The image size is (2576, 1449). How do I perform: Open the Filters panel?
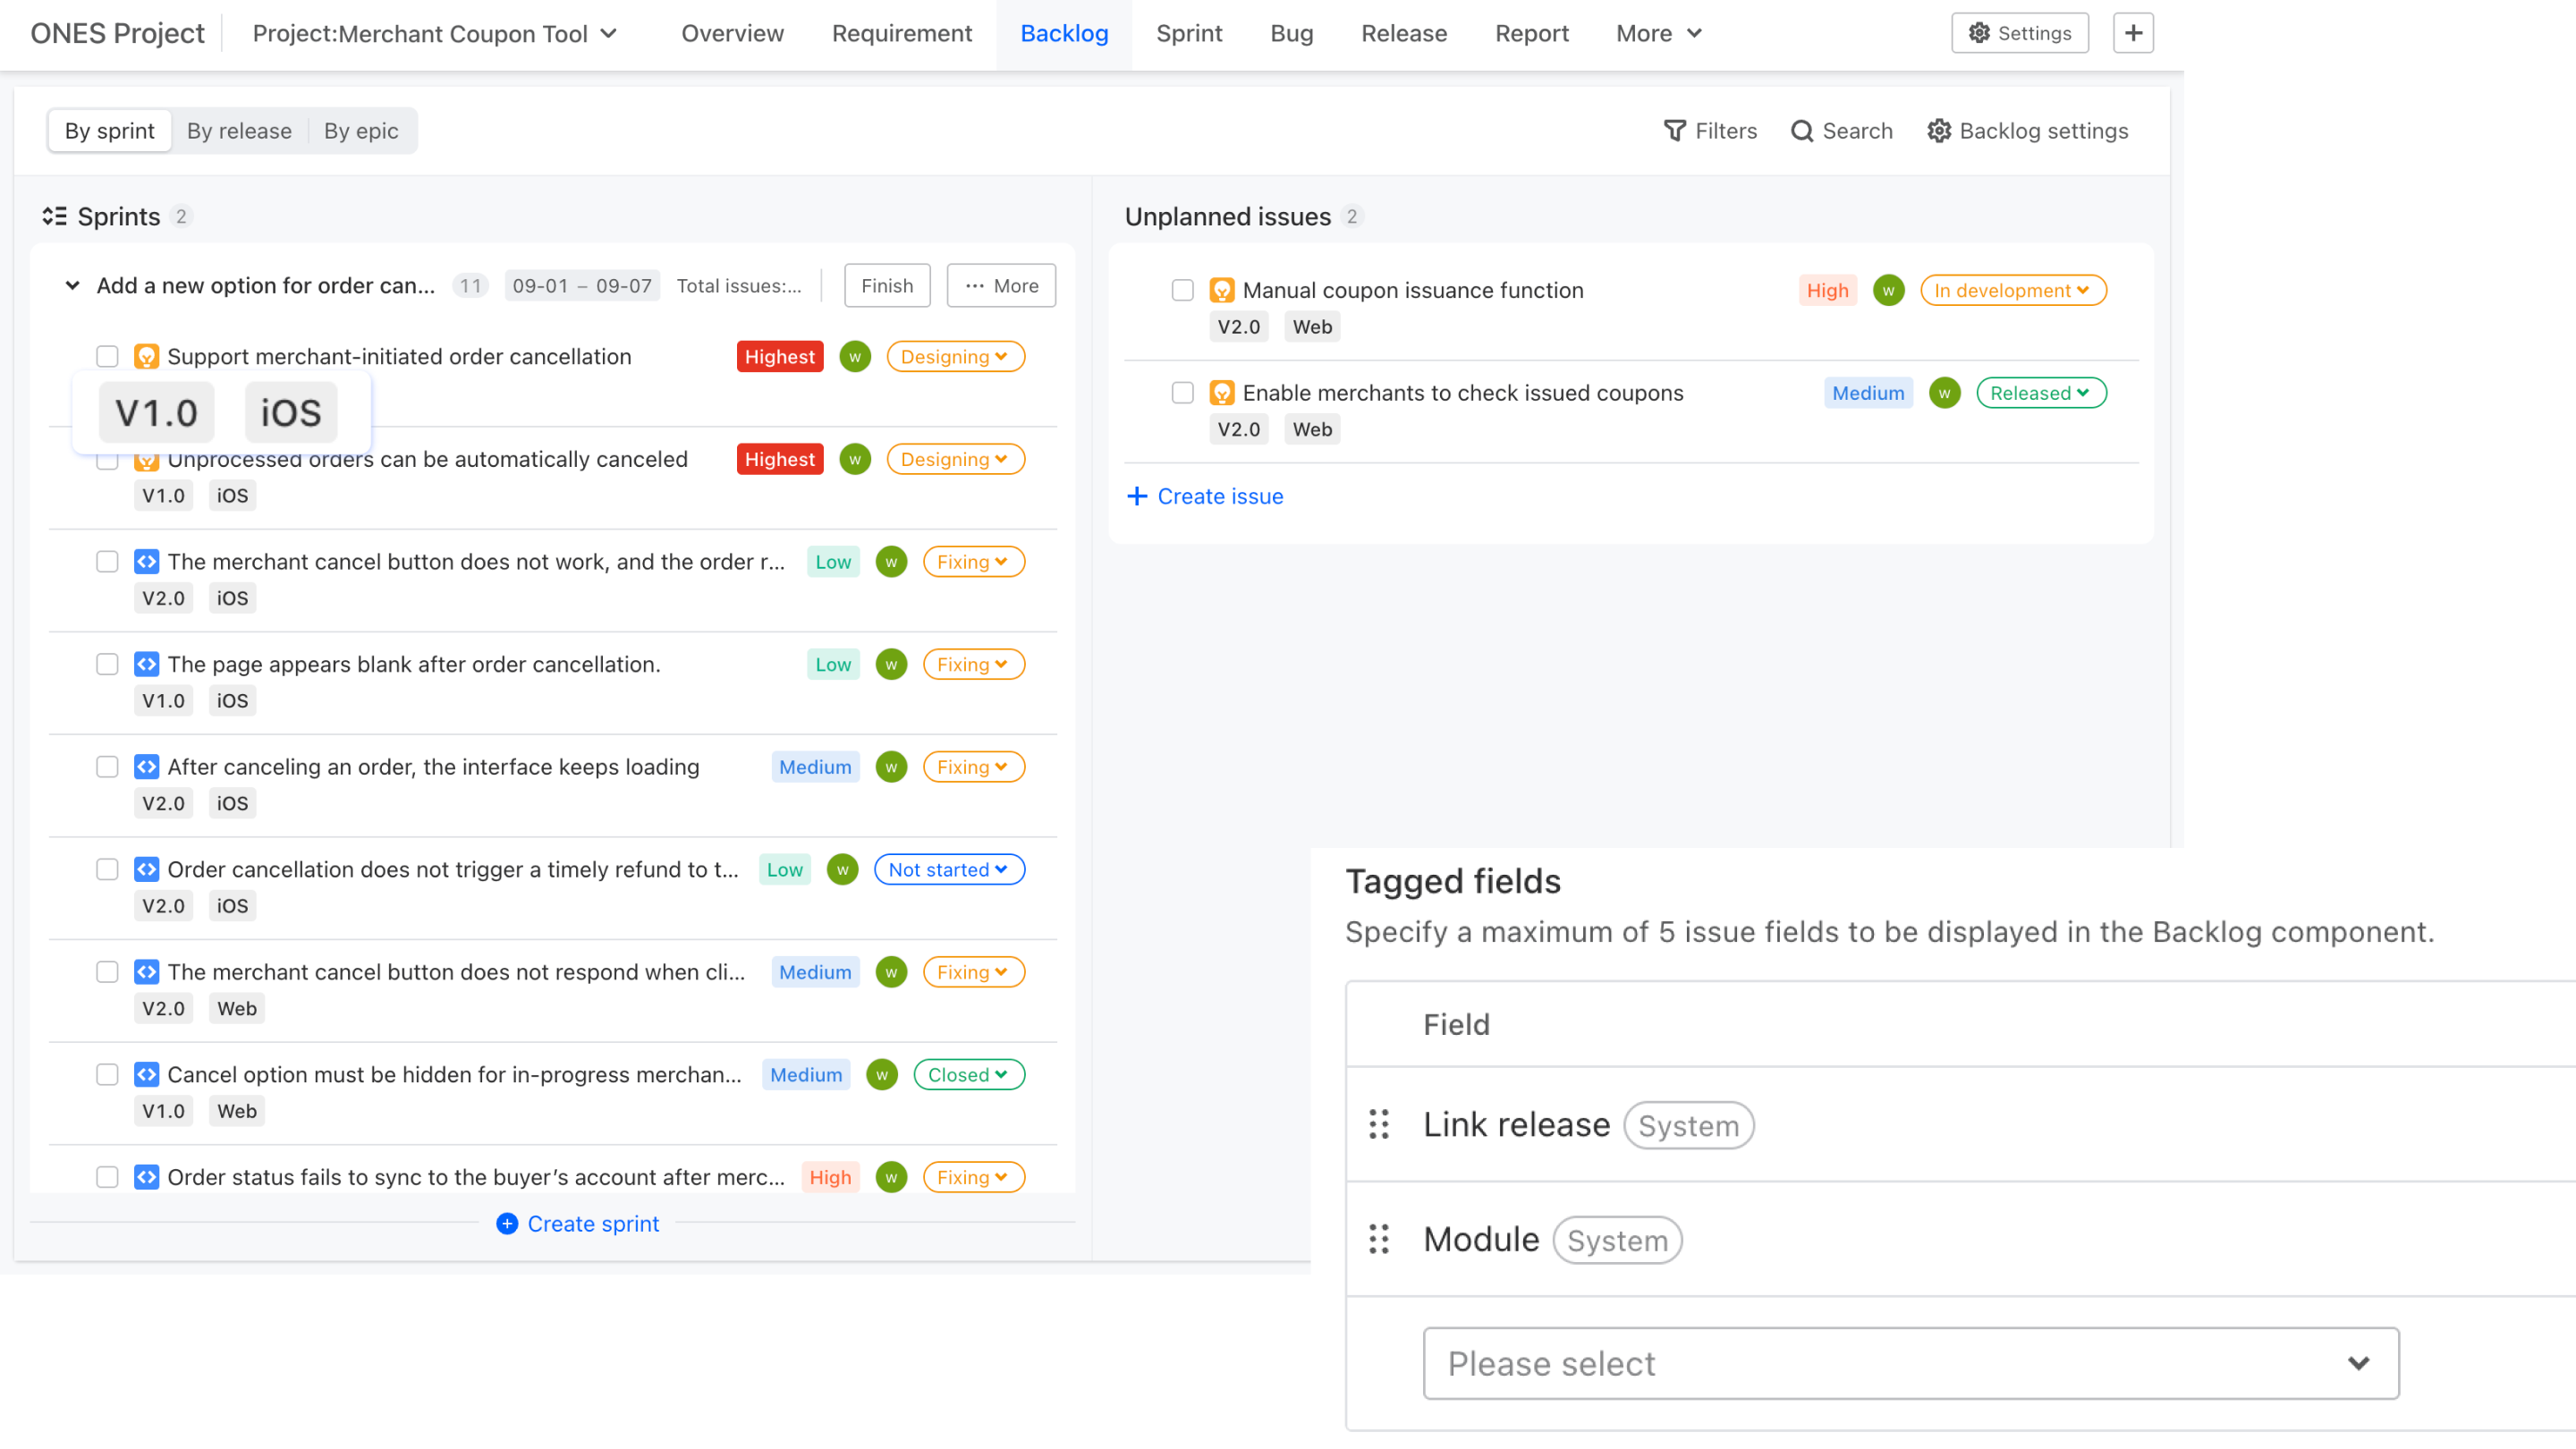[1710, 131]
